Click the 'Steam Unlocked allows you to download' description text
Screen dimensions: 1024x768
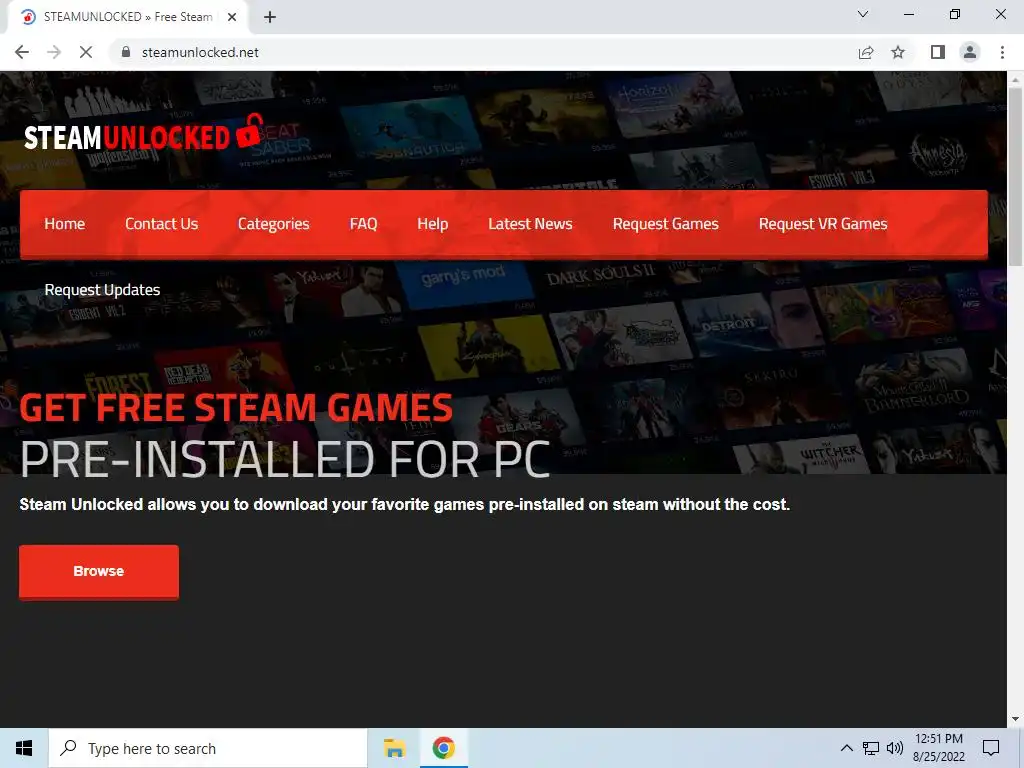[405, 505]
